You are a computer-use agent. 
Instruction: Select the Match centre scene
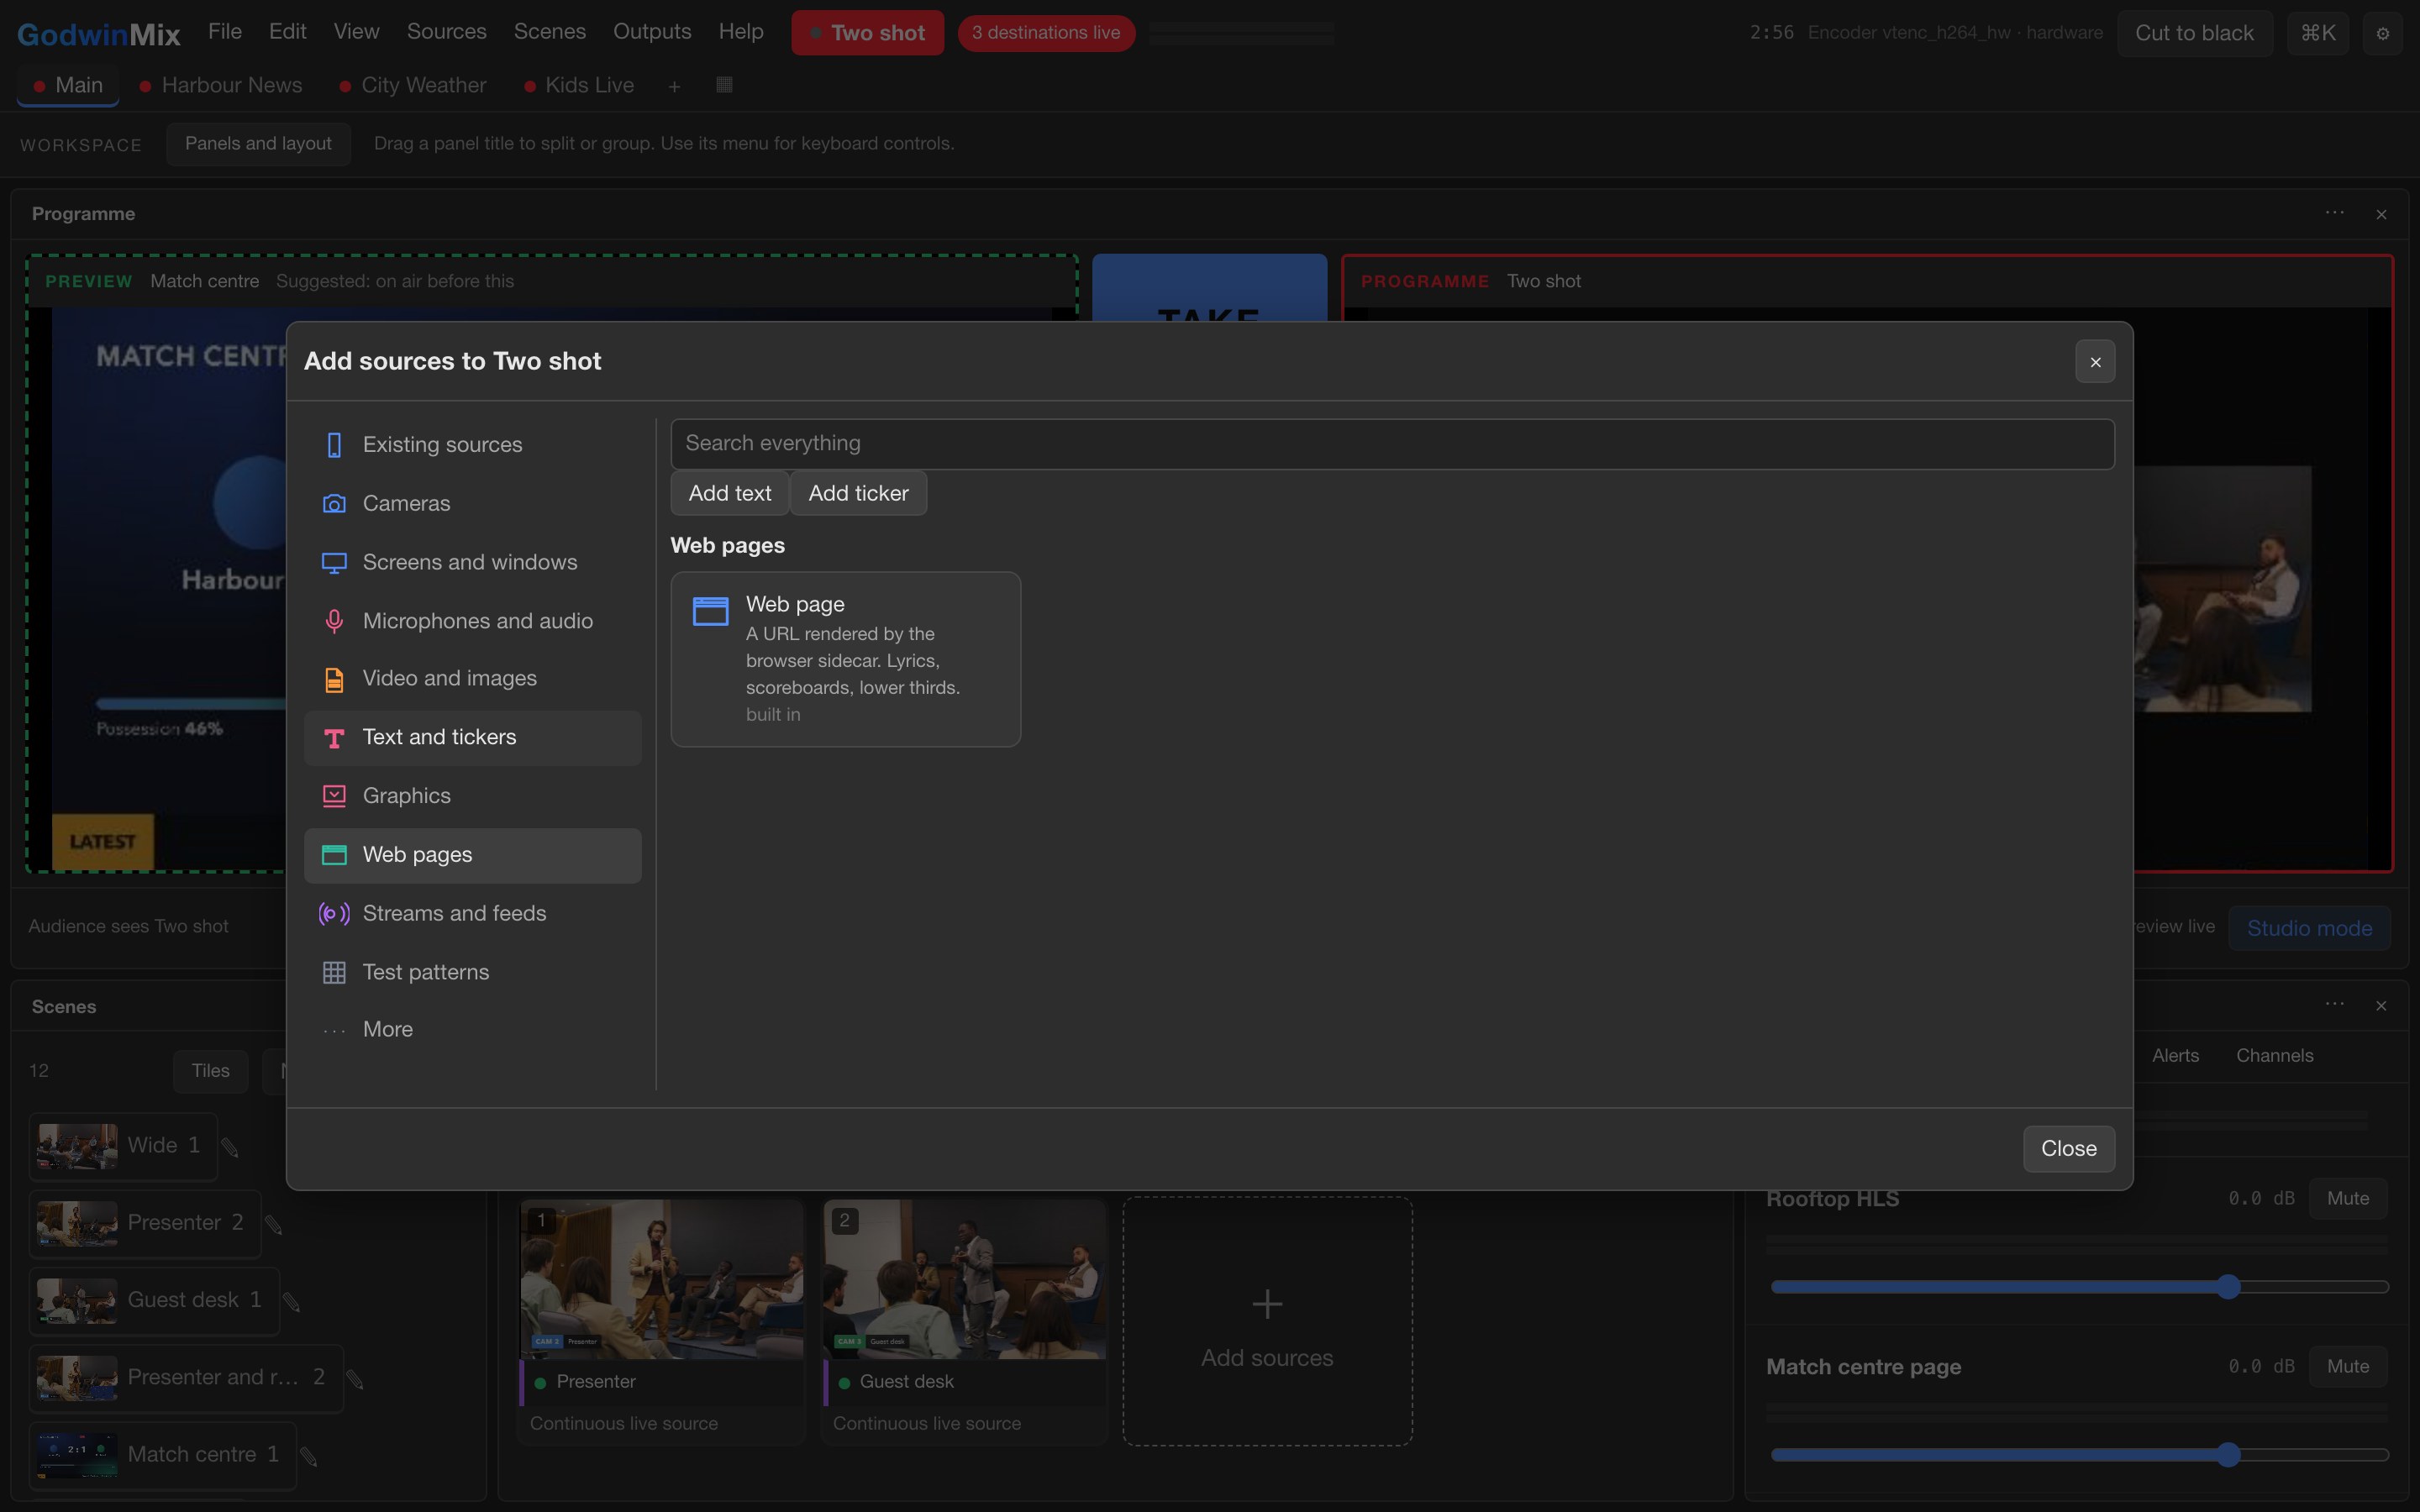tap(162, 1456)
